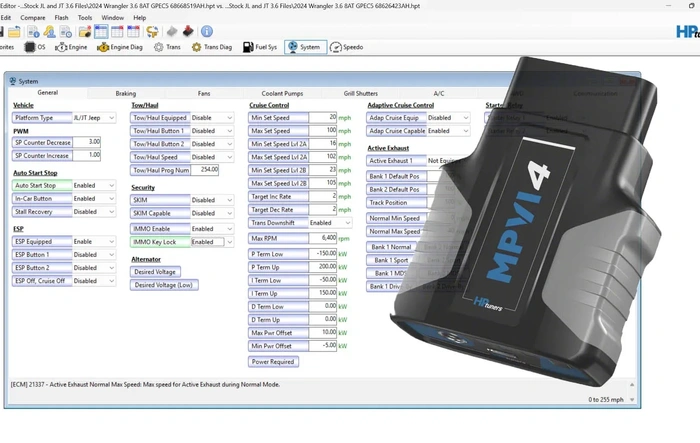
Task: Open the Help menu
Action: 139,18
